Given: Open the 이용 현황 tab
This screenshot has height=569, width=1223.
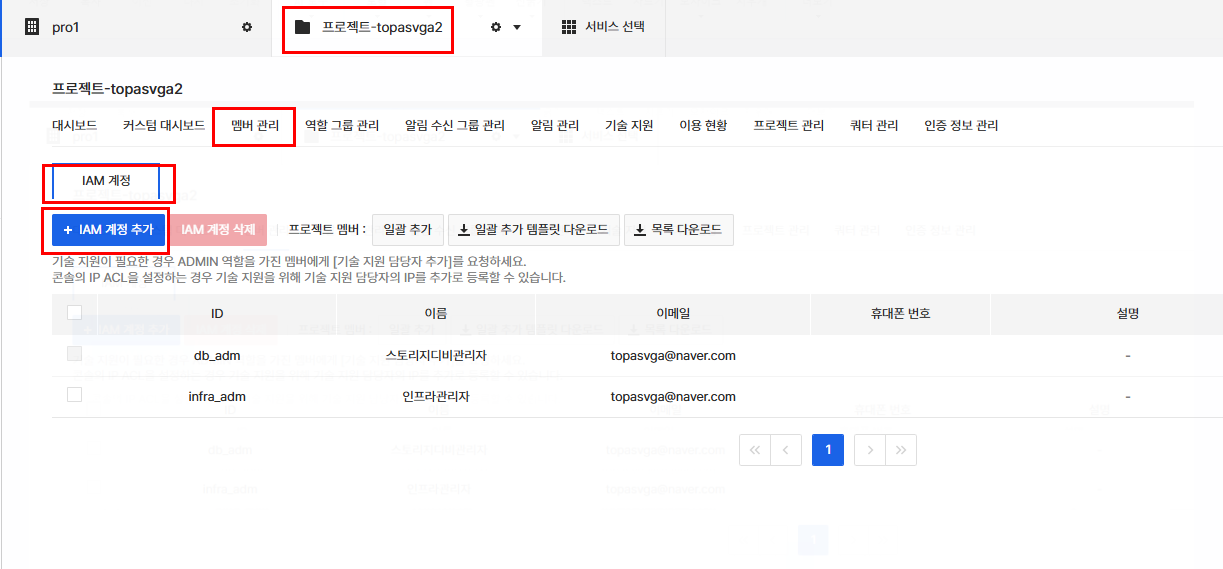Looking at the screenshot, I should point(703,125).
